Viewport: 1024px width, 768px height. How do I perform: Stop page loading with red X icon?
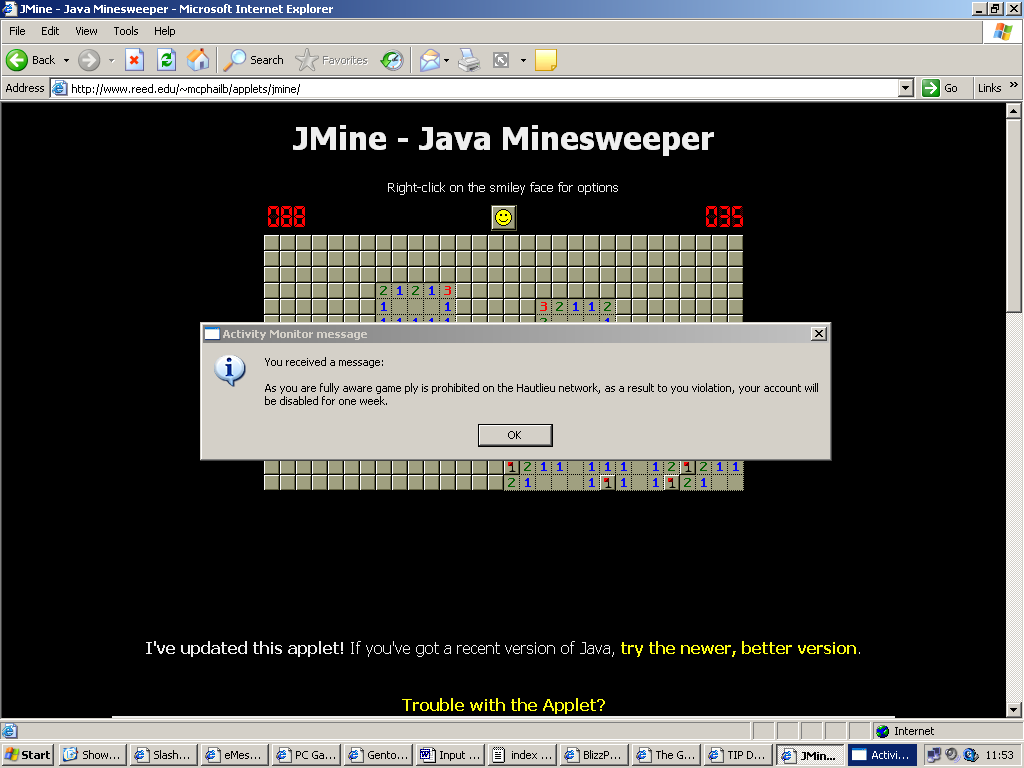pyautogui.click(x=135, y=60)
